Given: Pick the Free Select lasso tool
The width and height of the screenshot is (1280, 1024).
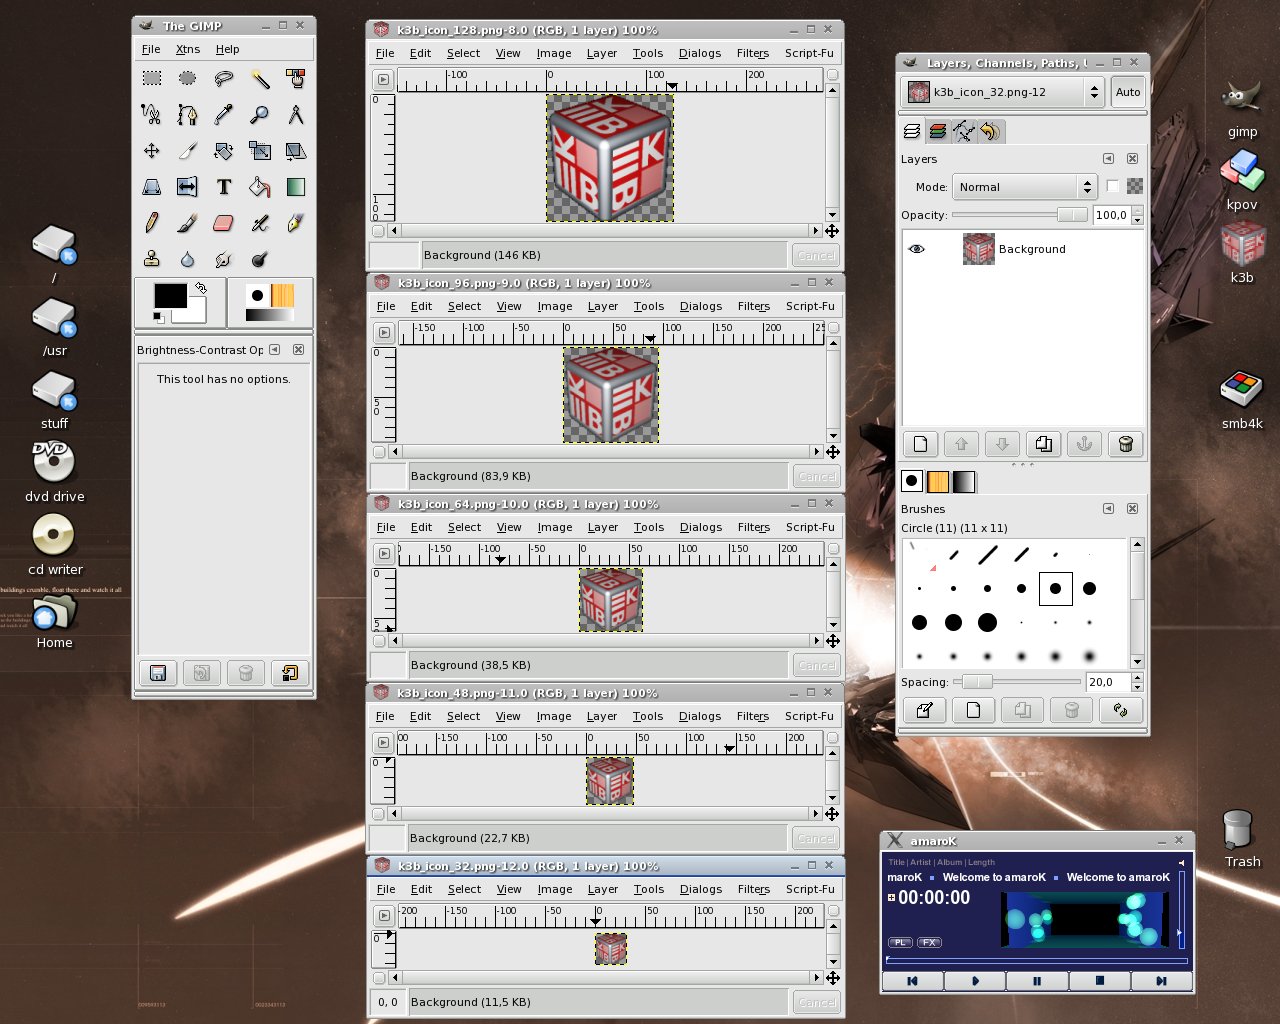Looking at the screenshot, I should pos(224,78).
